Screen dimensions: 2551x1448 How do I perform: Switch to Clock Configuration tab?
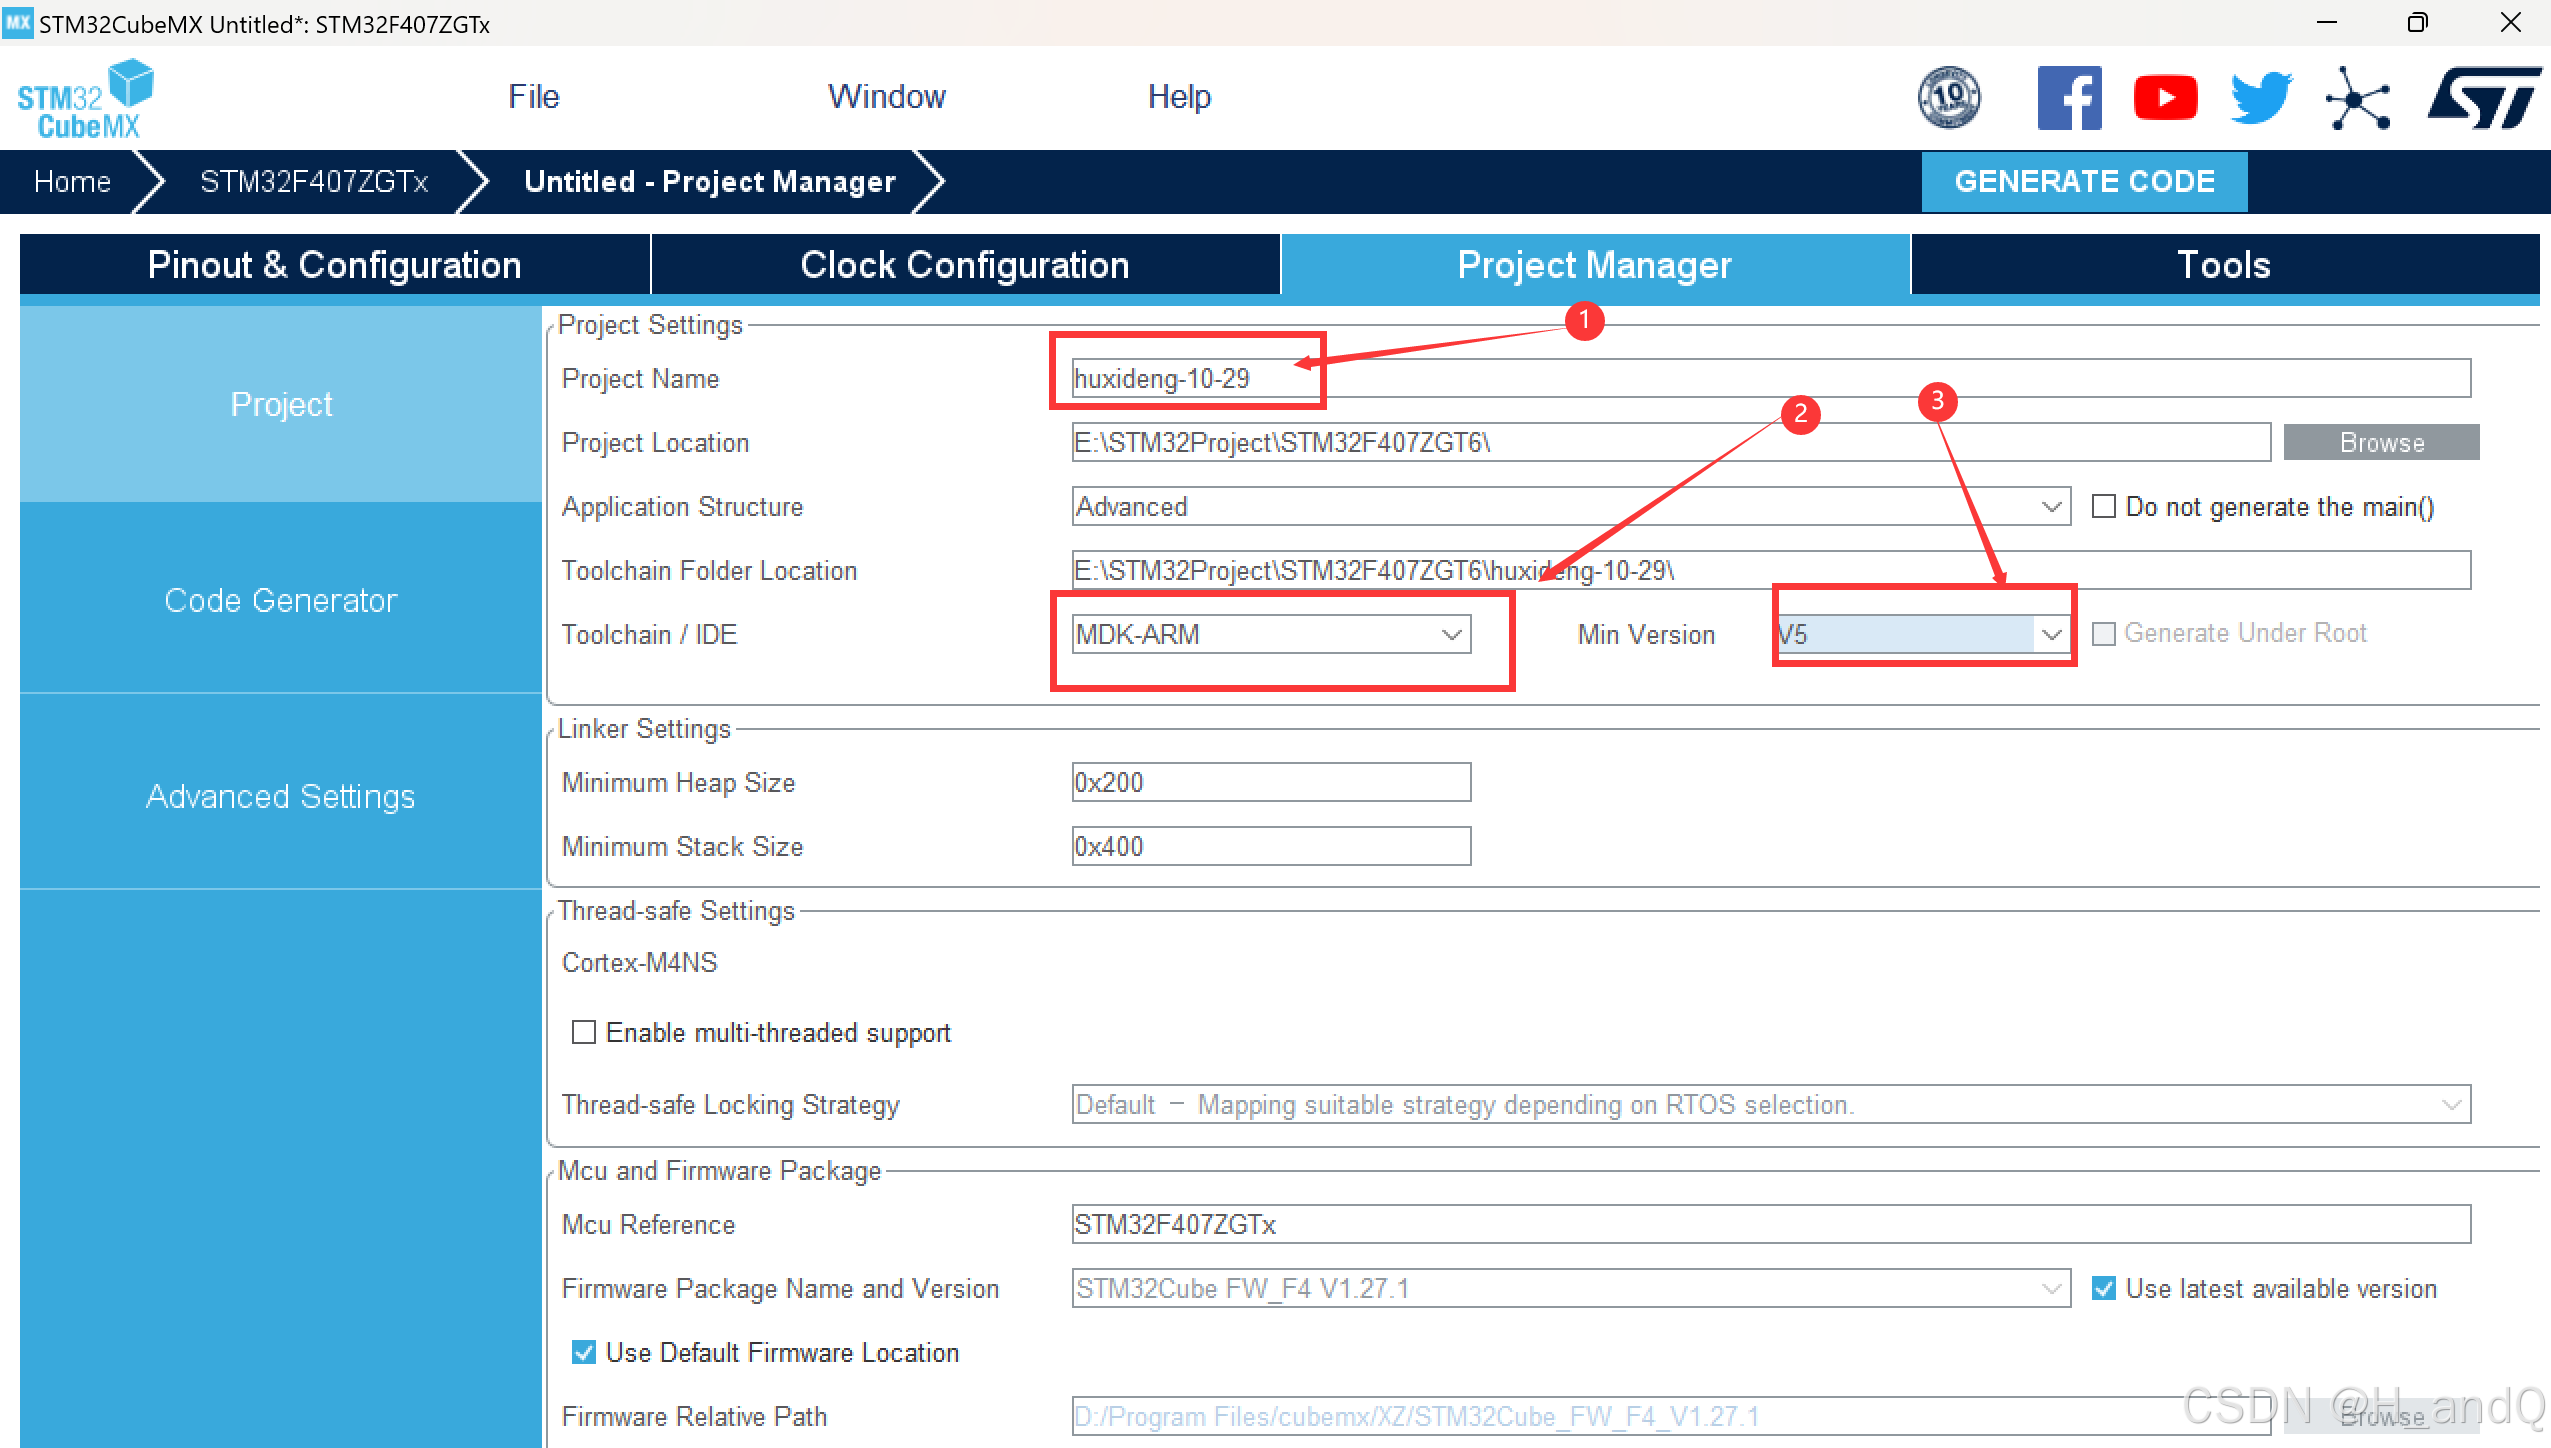coord(964,265)
